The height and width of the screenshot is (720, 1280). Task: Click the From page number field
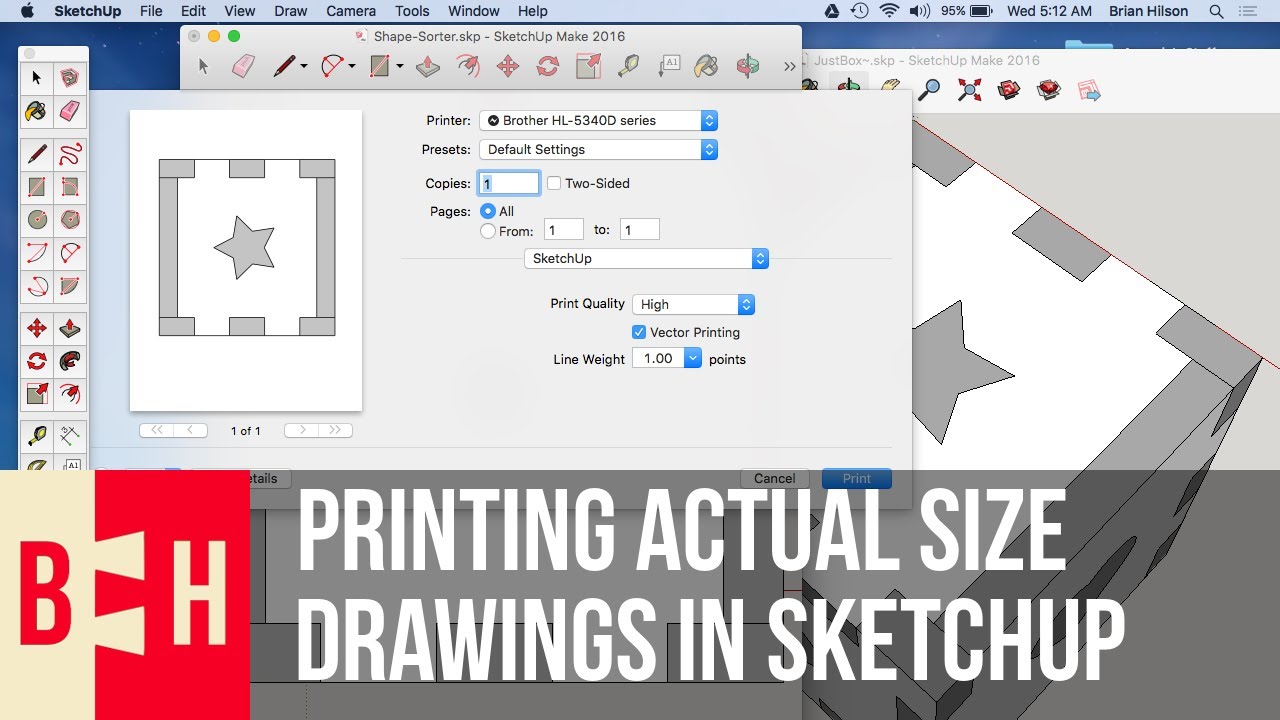(x=564, y=230)
